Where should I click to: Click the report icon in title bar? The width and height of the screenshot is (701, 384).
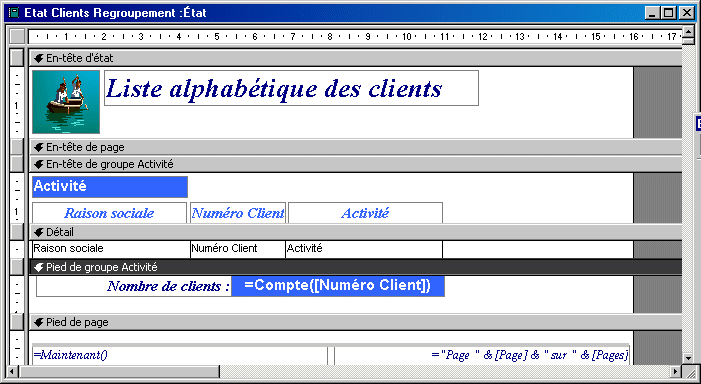coord(14,13)
